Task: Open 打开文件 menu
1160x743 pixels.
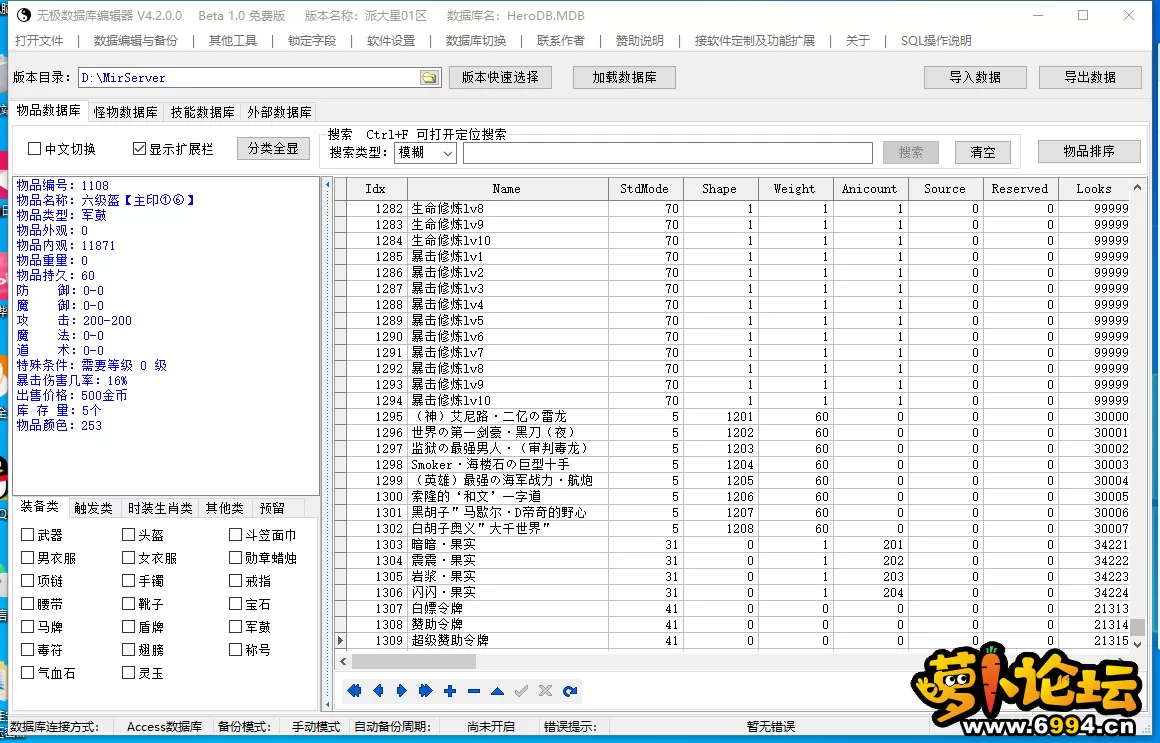Action: click(39, 41)
